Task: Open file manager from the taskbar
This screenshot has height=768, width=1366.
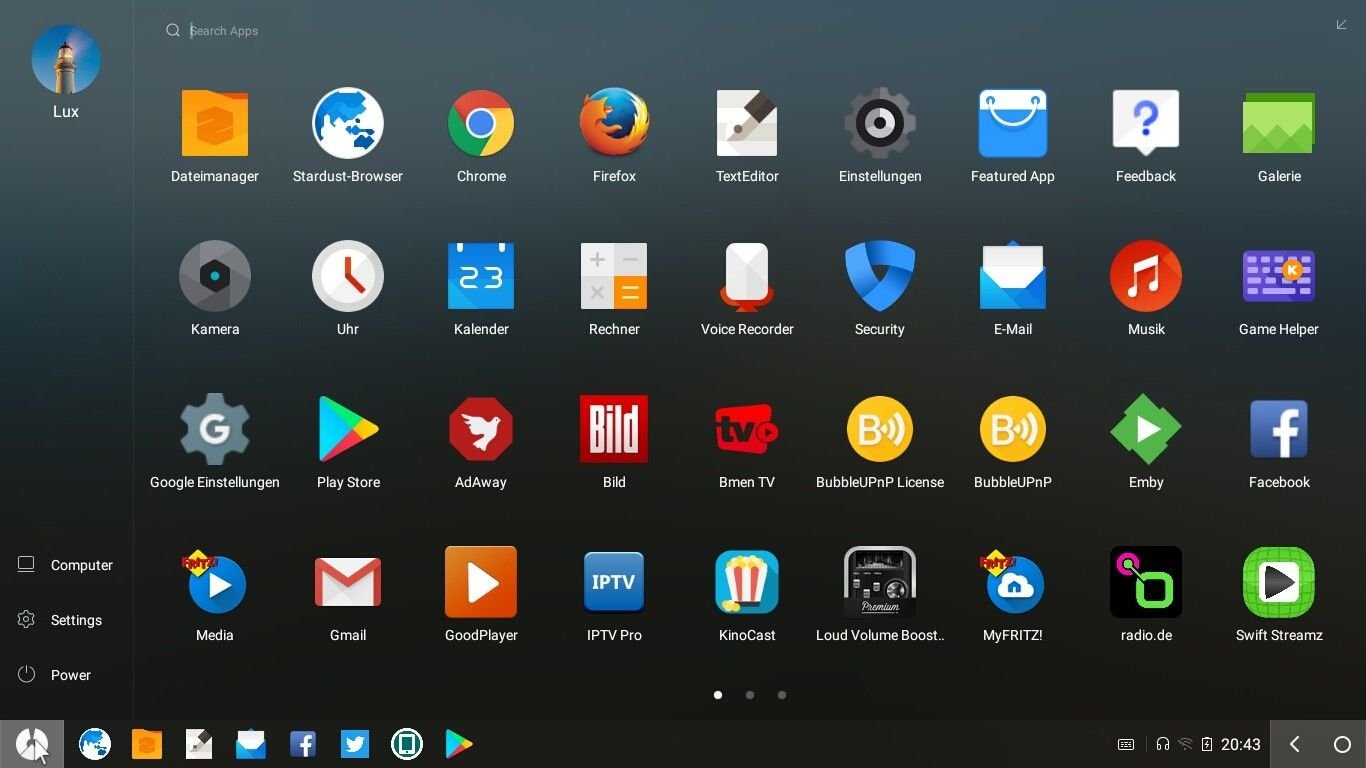Action: (x=147, y=744)
